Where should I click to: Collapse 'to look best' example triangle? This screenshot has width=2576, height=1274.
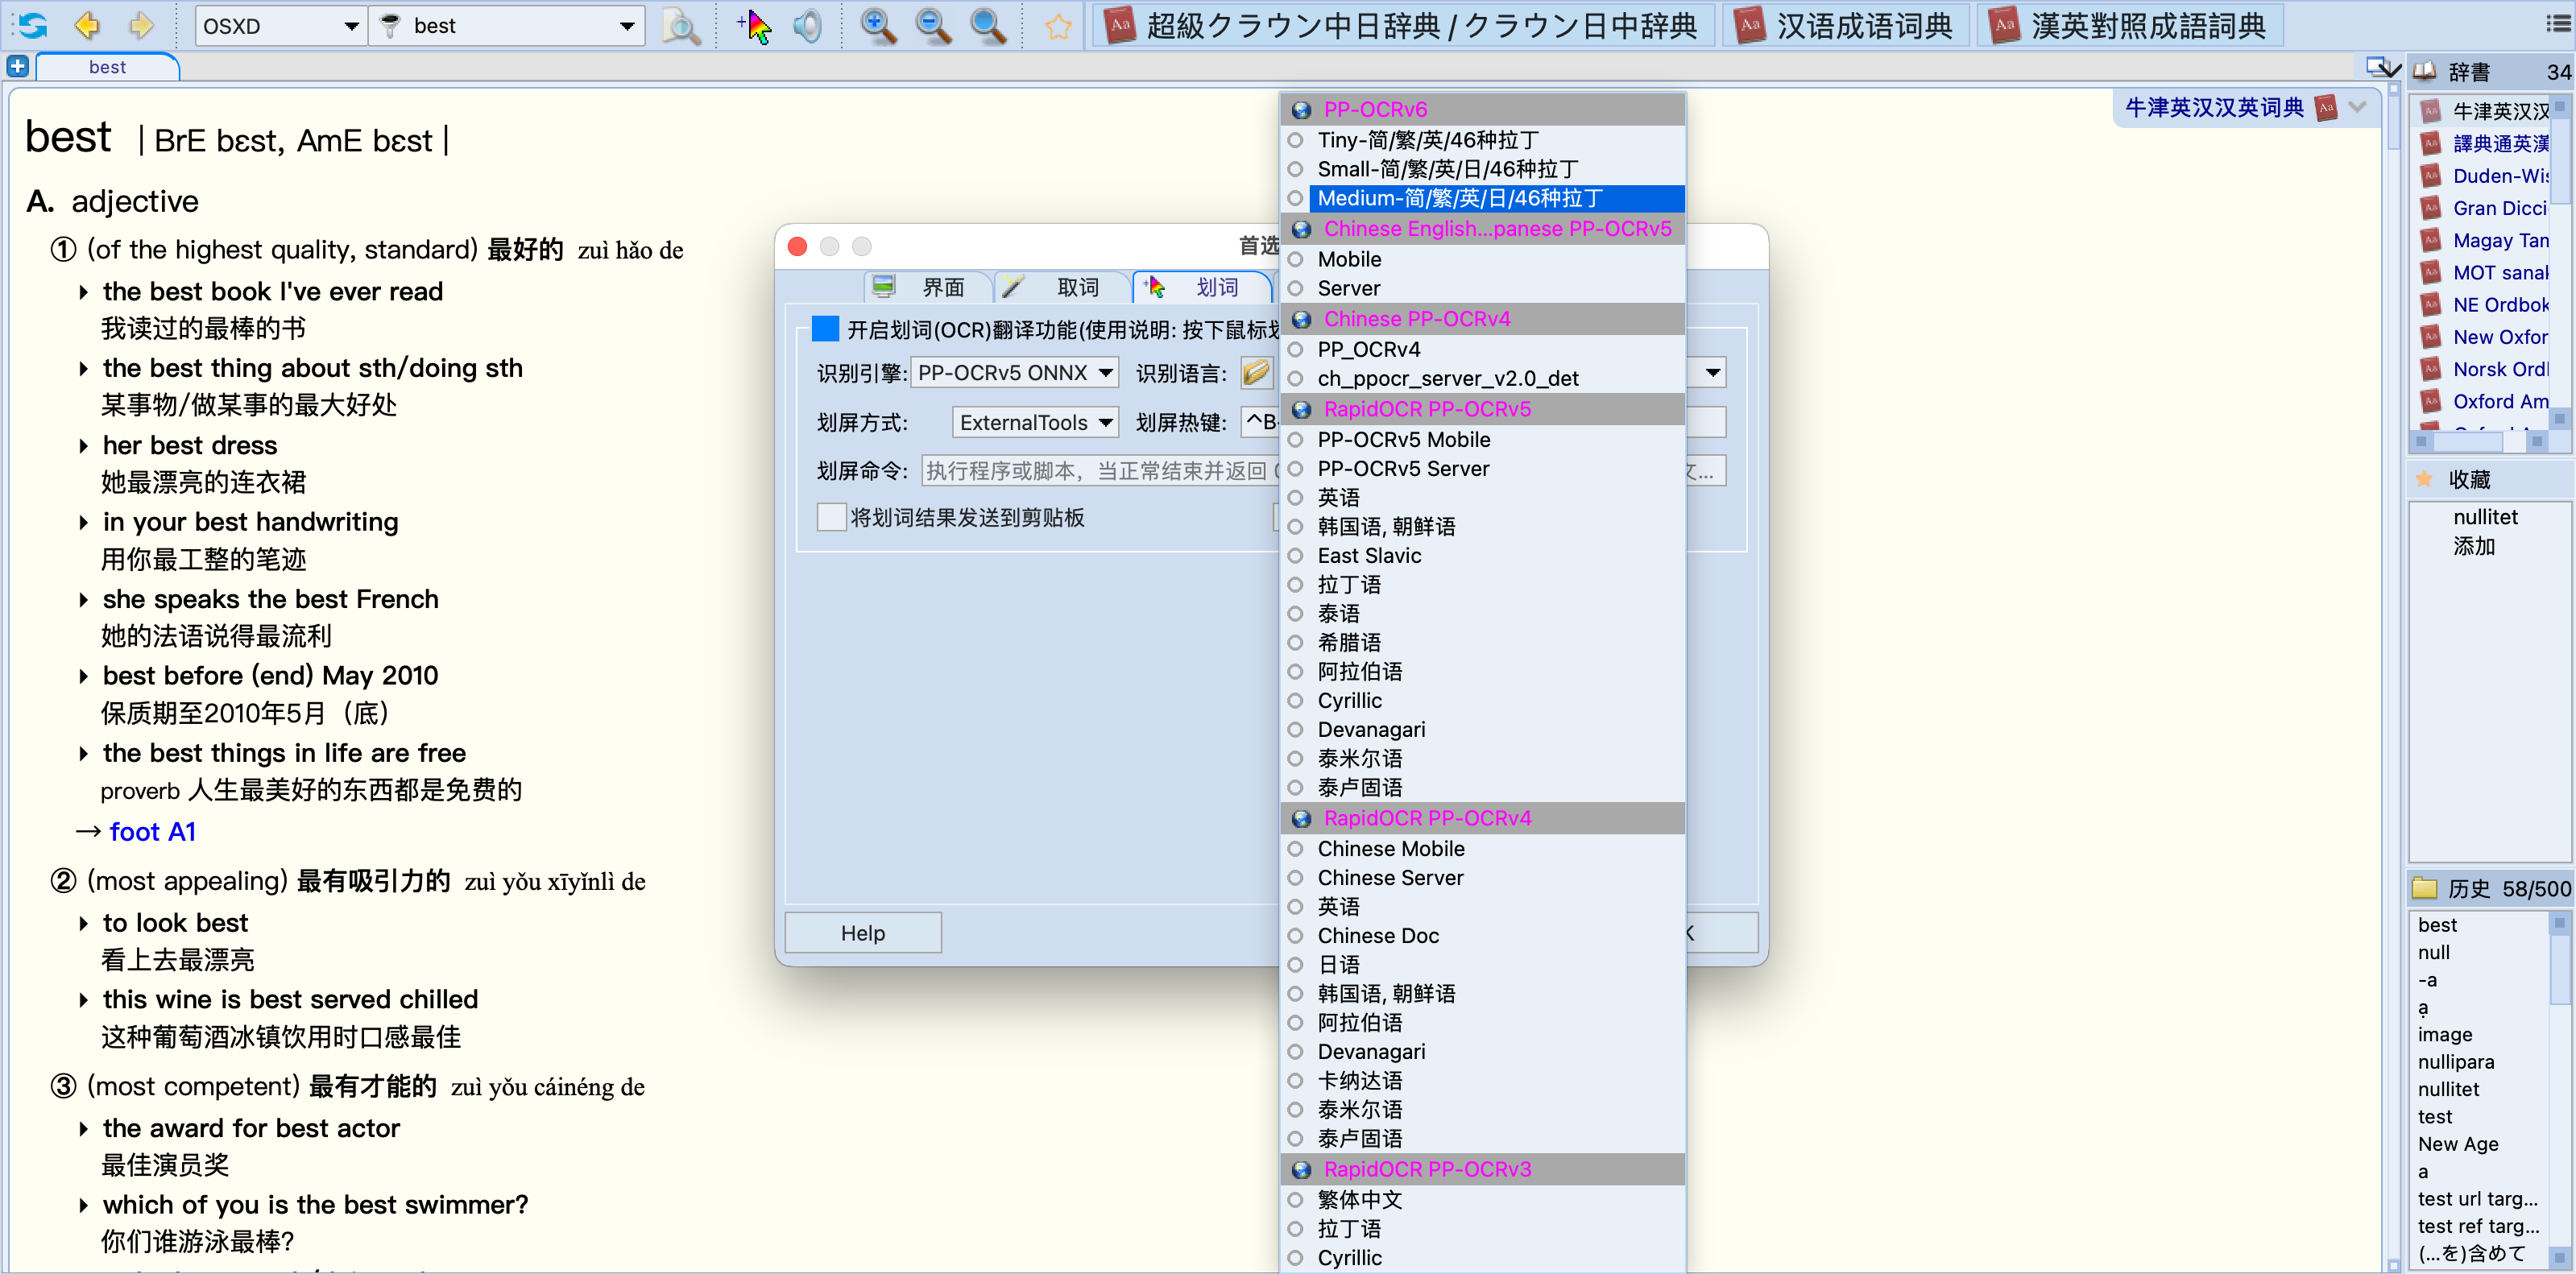point(84,923)
